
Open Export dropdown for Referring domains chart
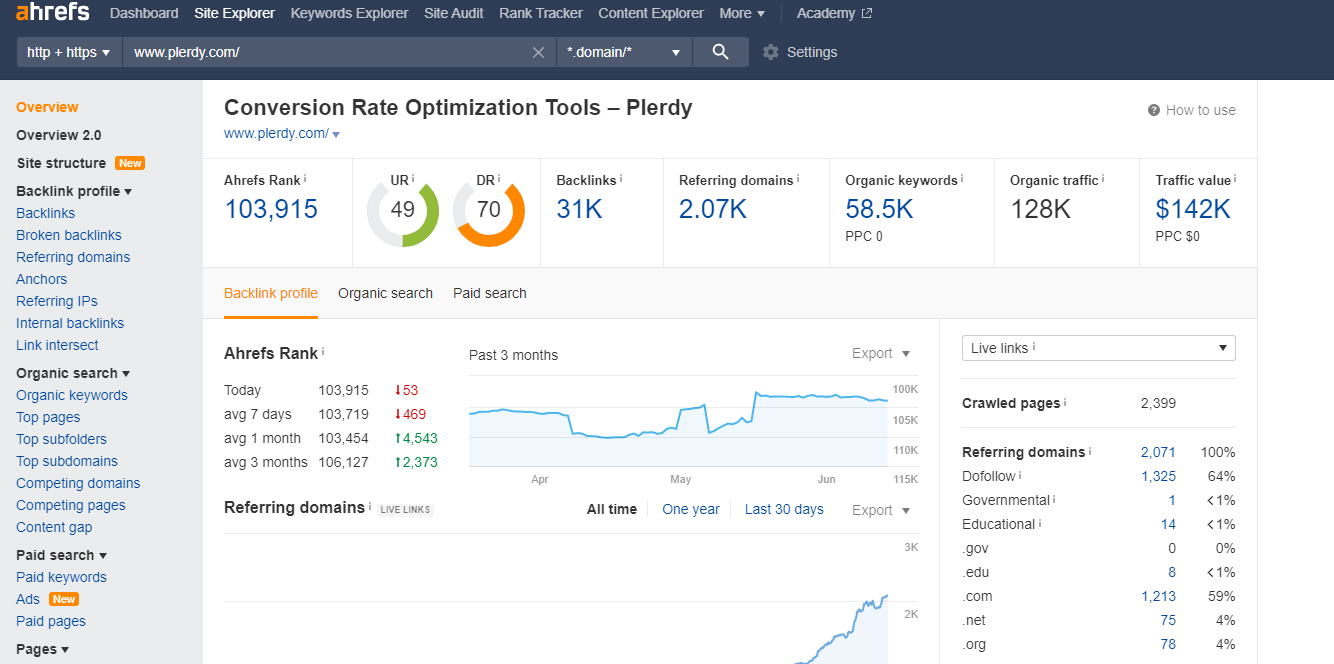tap(881, 510)
